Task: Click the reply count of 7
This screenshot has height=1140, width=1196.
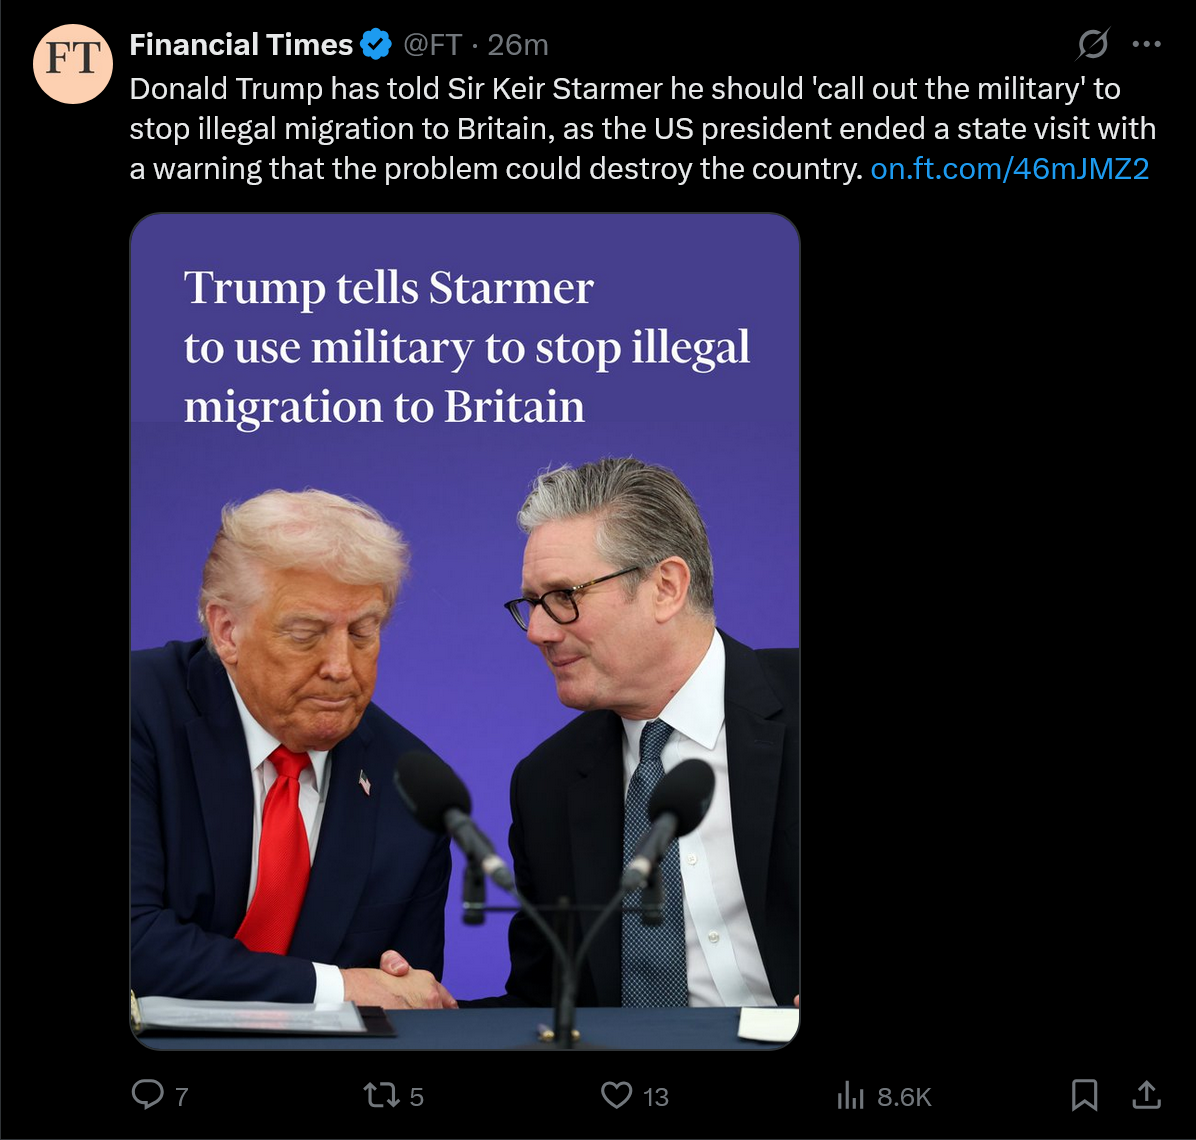Action: [182, 1097]
